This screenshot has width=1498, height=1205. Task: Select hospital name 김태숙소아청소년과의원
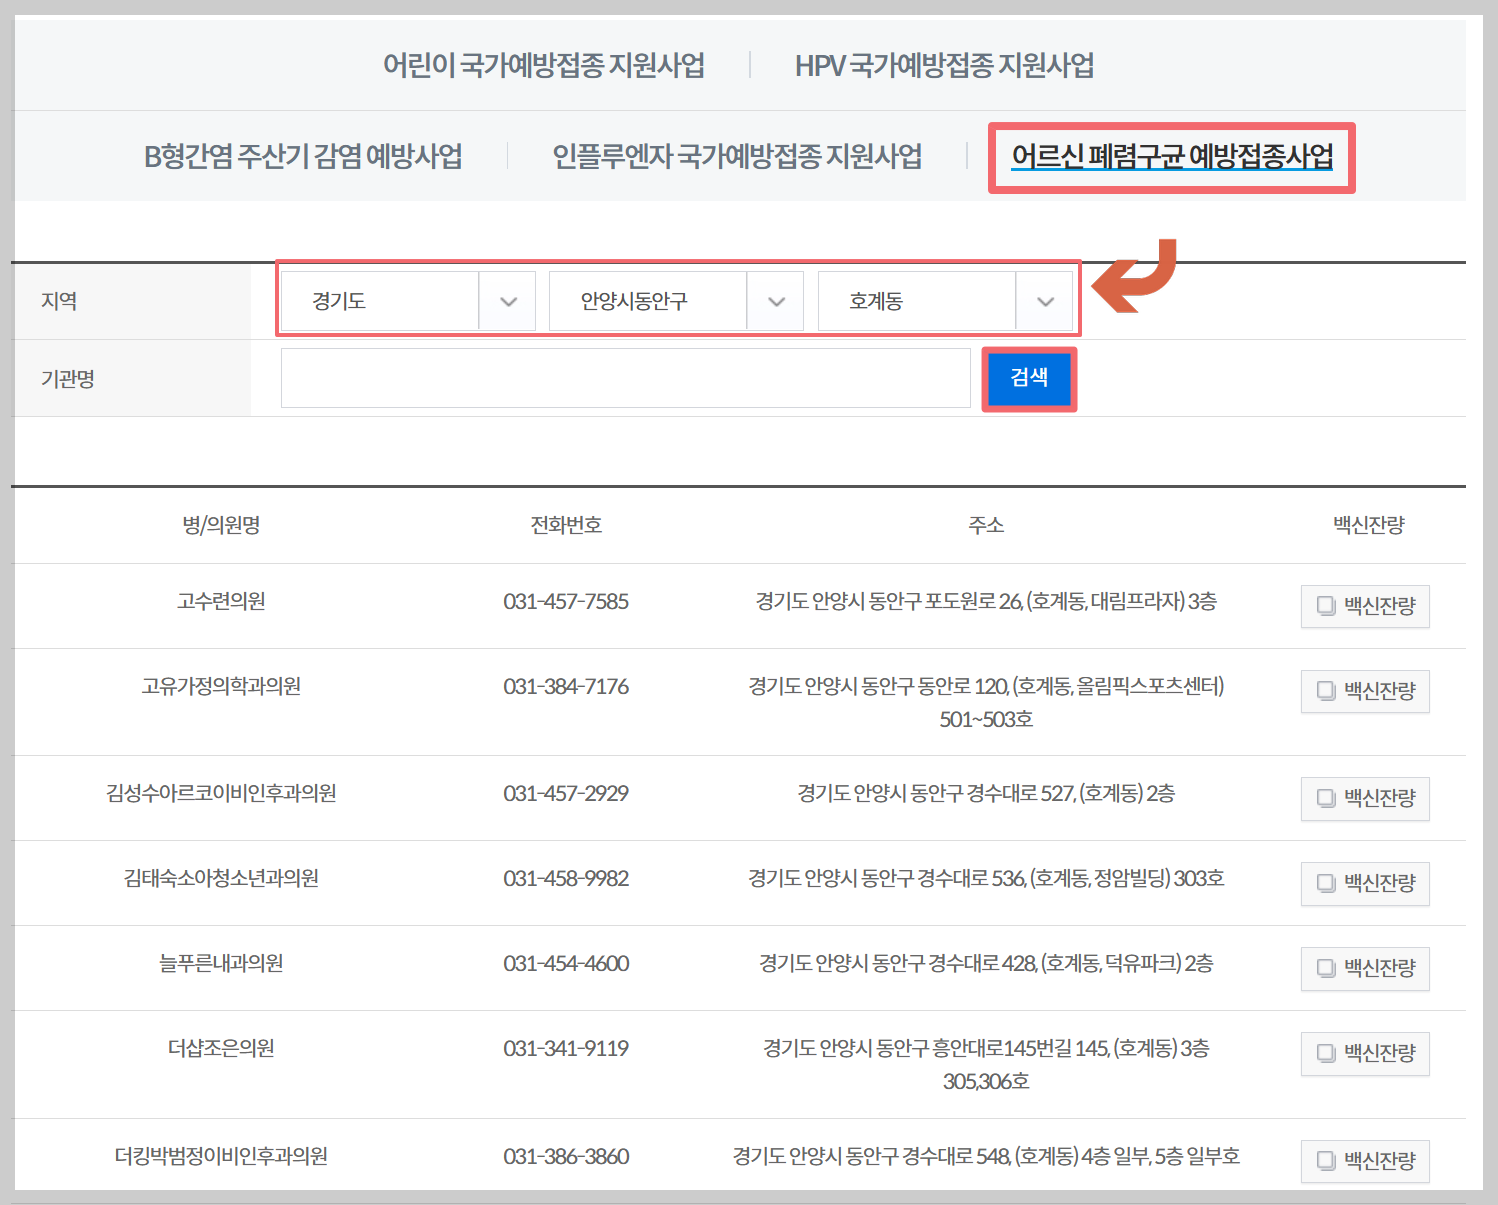coord(221,878)
